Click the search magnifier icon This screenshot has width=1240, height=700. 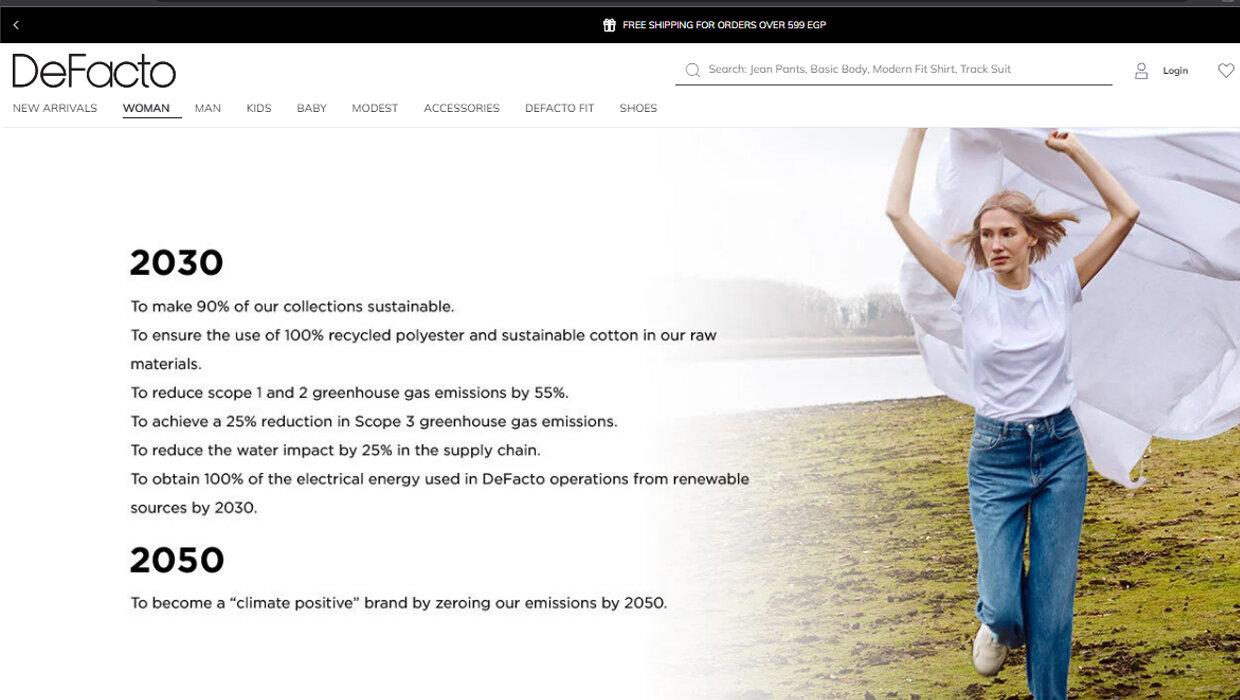[x=692, y=70]
